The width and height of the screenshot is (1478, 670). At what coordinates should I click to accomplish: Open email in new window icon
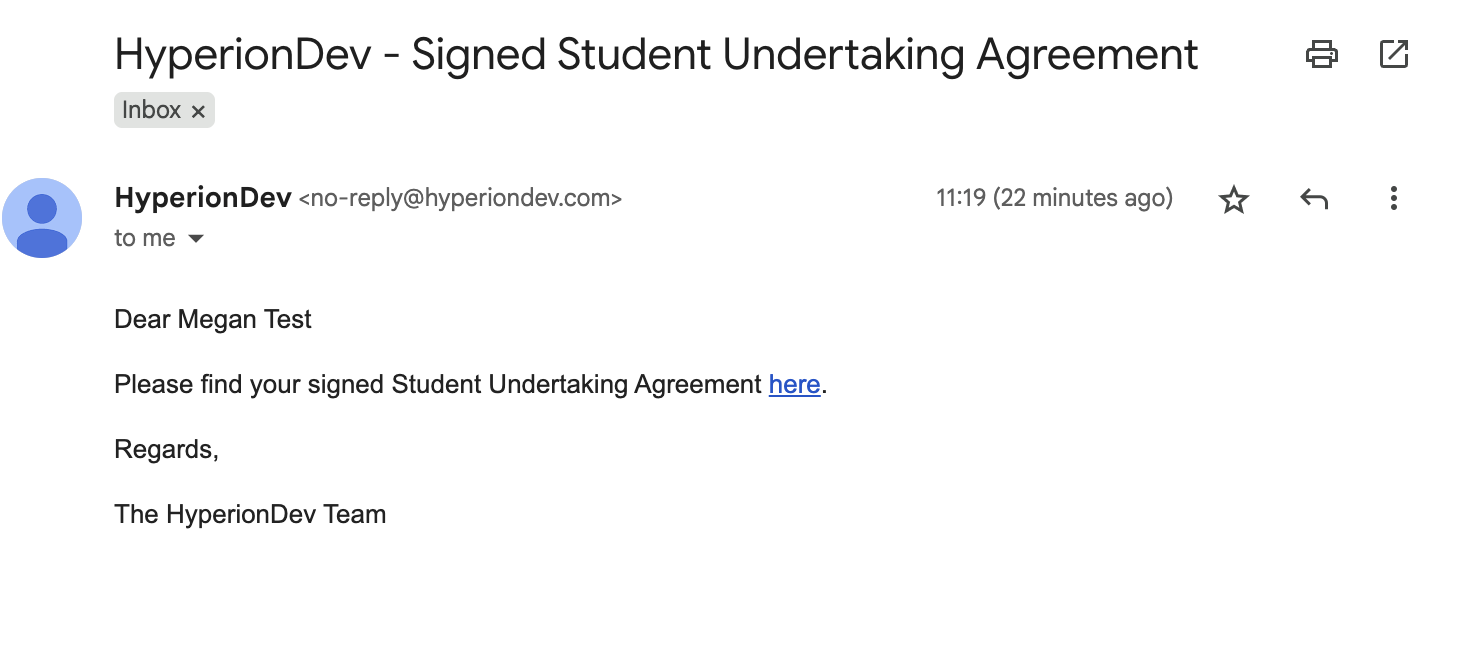point(1393,54)
